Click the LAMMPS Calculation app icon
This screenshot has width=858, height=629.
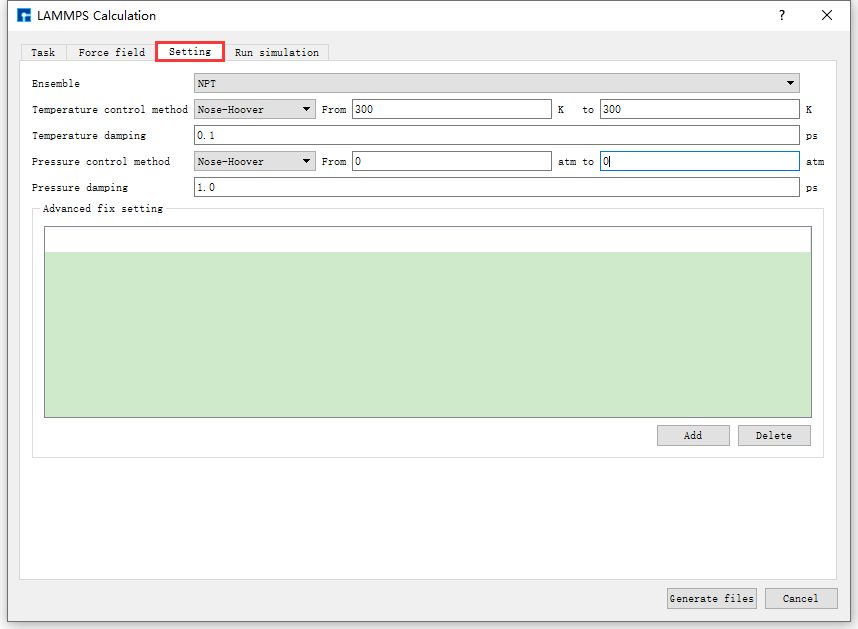[x=24, y=15]
